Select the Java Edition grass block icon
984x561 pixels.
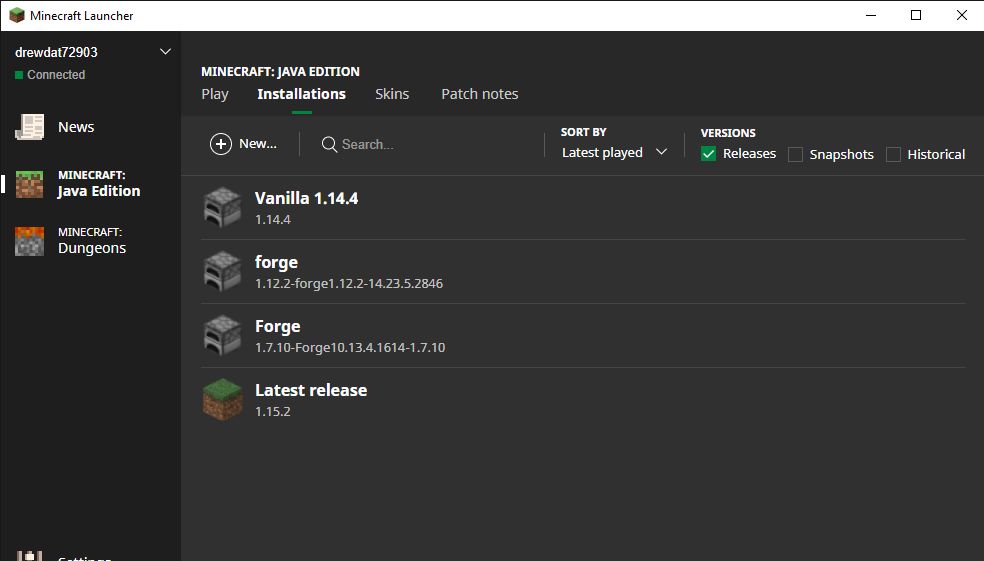[x=29, y=184]
